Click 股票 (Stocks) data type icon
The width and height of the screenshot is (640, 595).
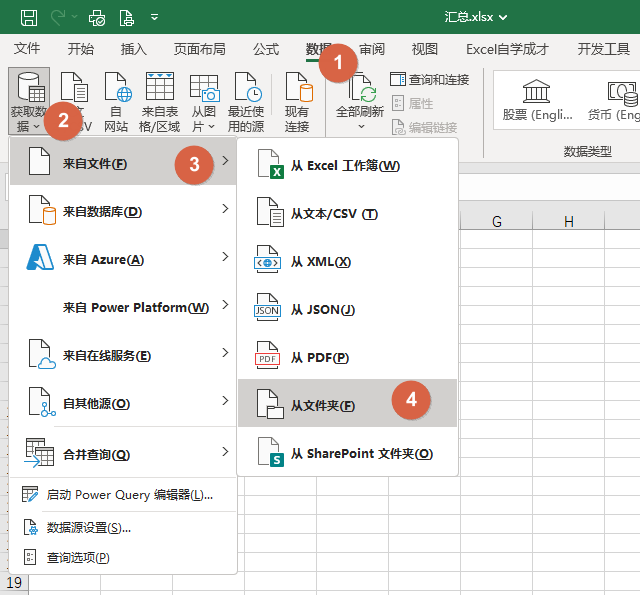tap(537, 102)
